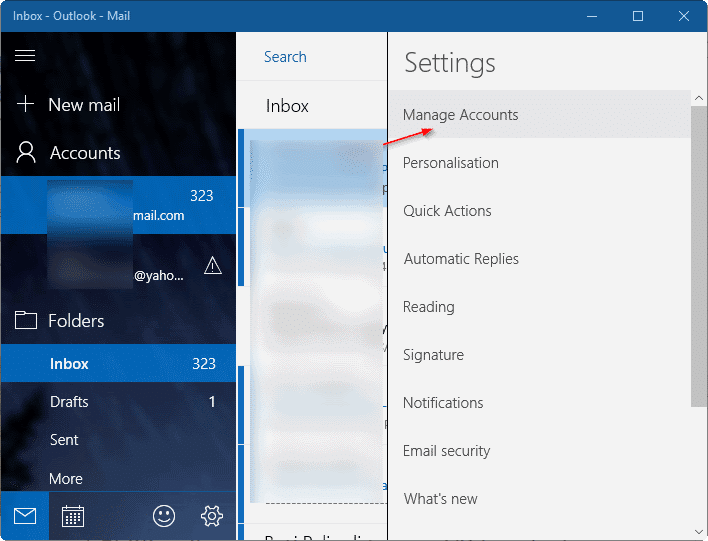Open Personalisation settings
The image size is (708, 541).
[x=540, y=163]
